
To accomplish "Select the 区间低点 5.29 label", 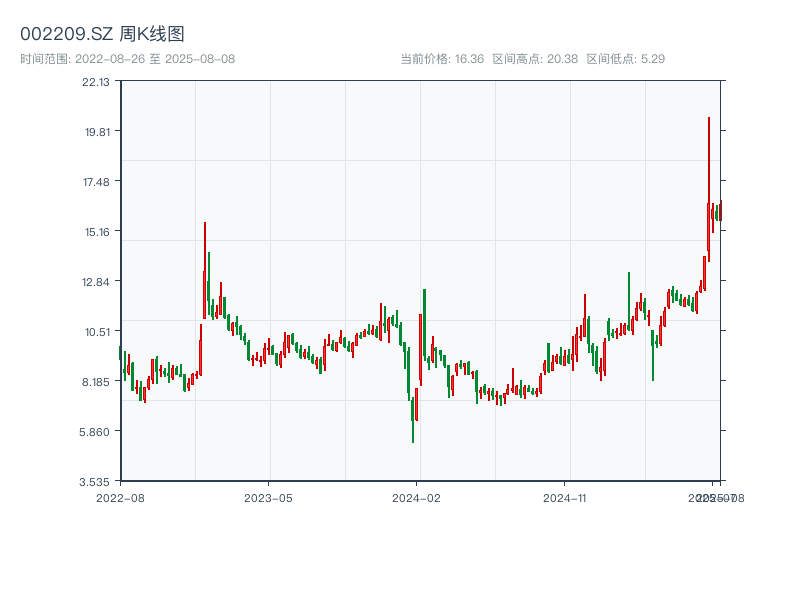I will click(625, 59).
